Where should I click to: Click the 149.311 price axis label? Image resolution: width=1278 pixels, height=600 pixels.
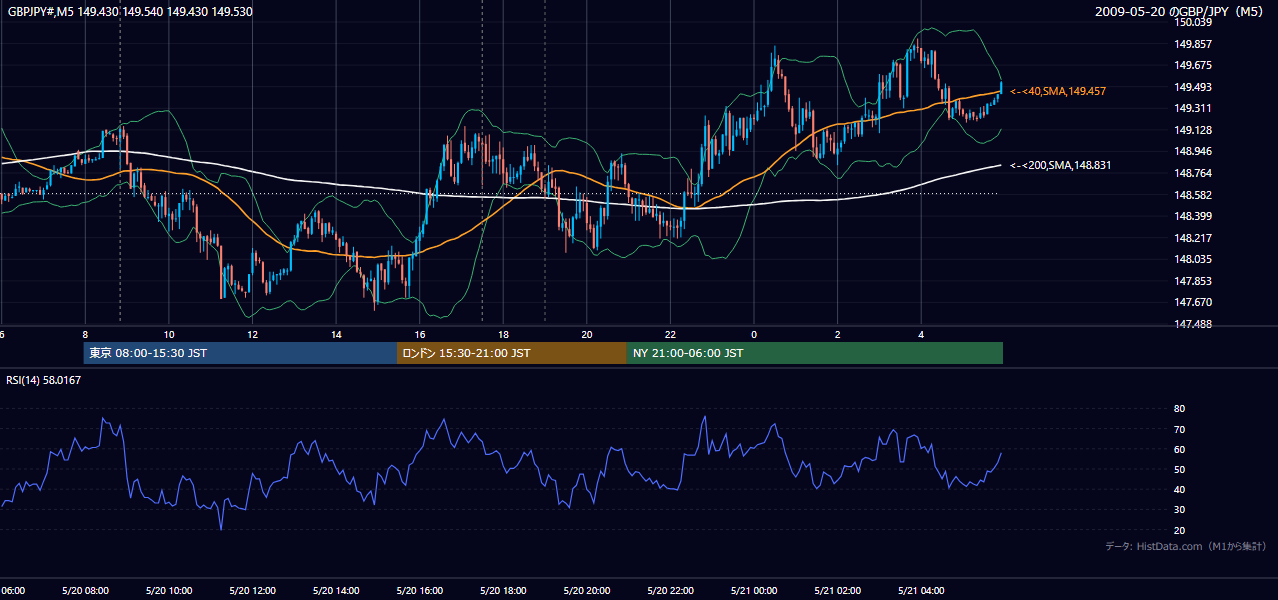(1193, 108)
